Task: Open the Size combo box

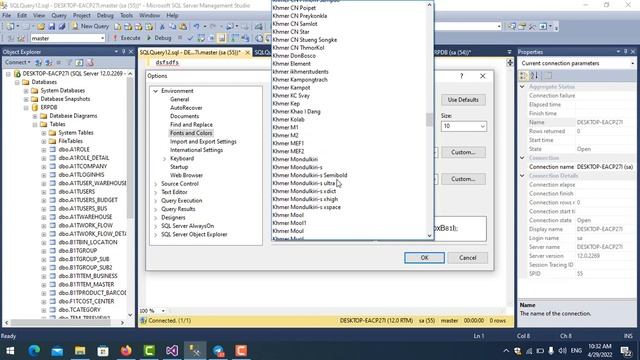Action: coord(482,127)
